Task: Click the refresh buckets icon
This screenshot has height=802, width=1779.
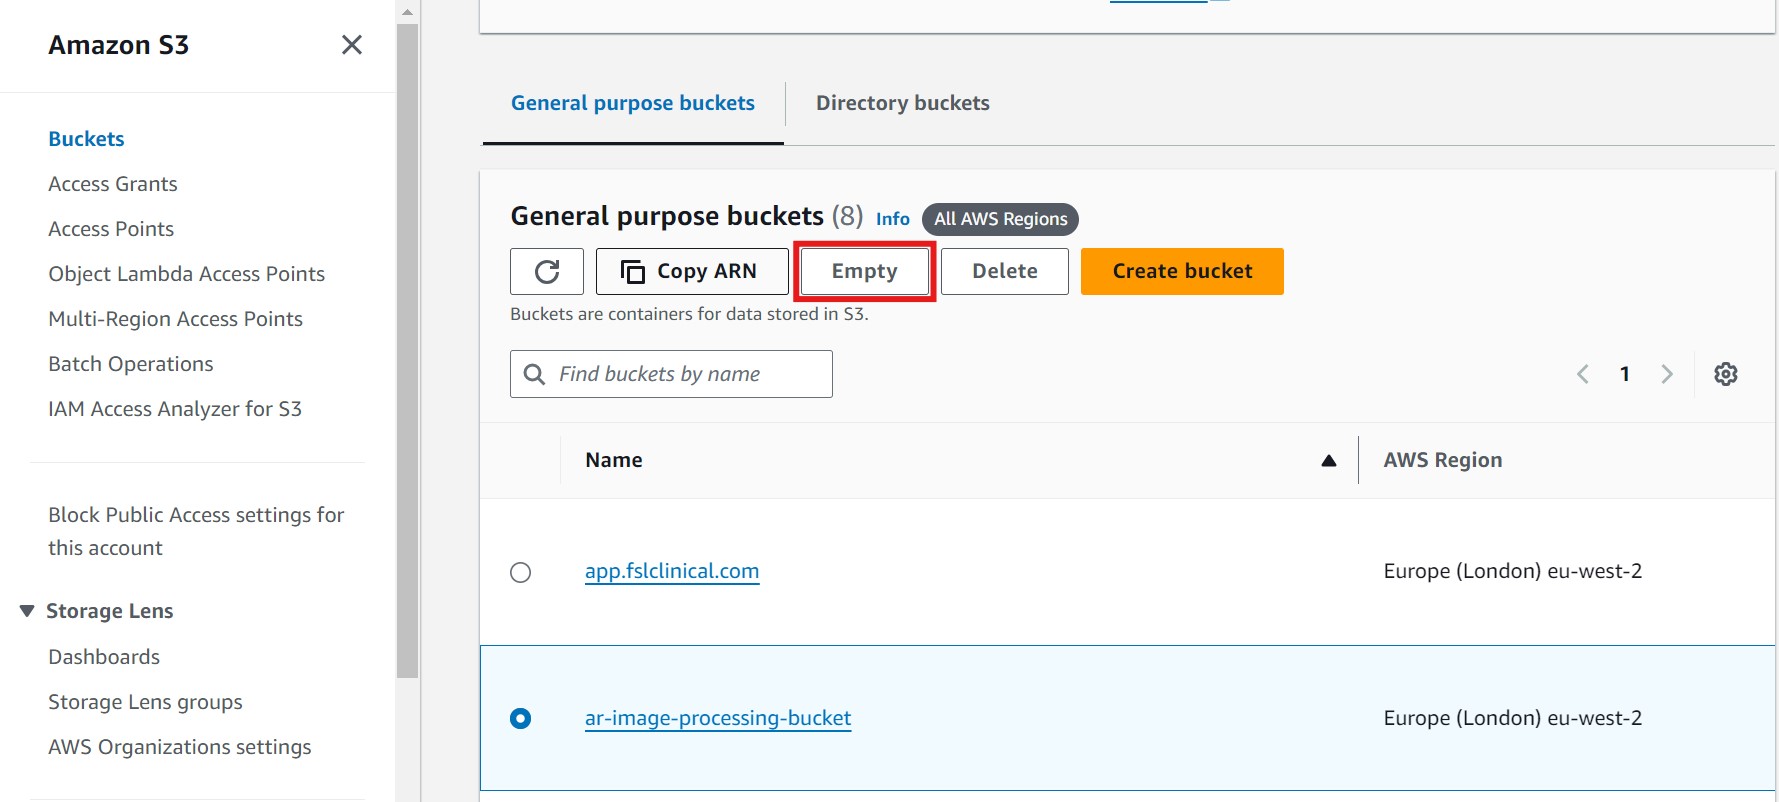Action: pyautogui.click(x=546, y=271)
